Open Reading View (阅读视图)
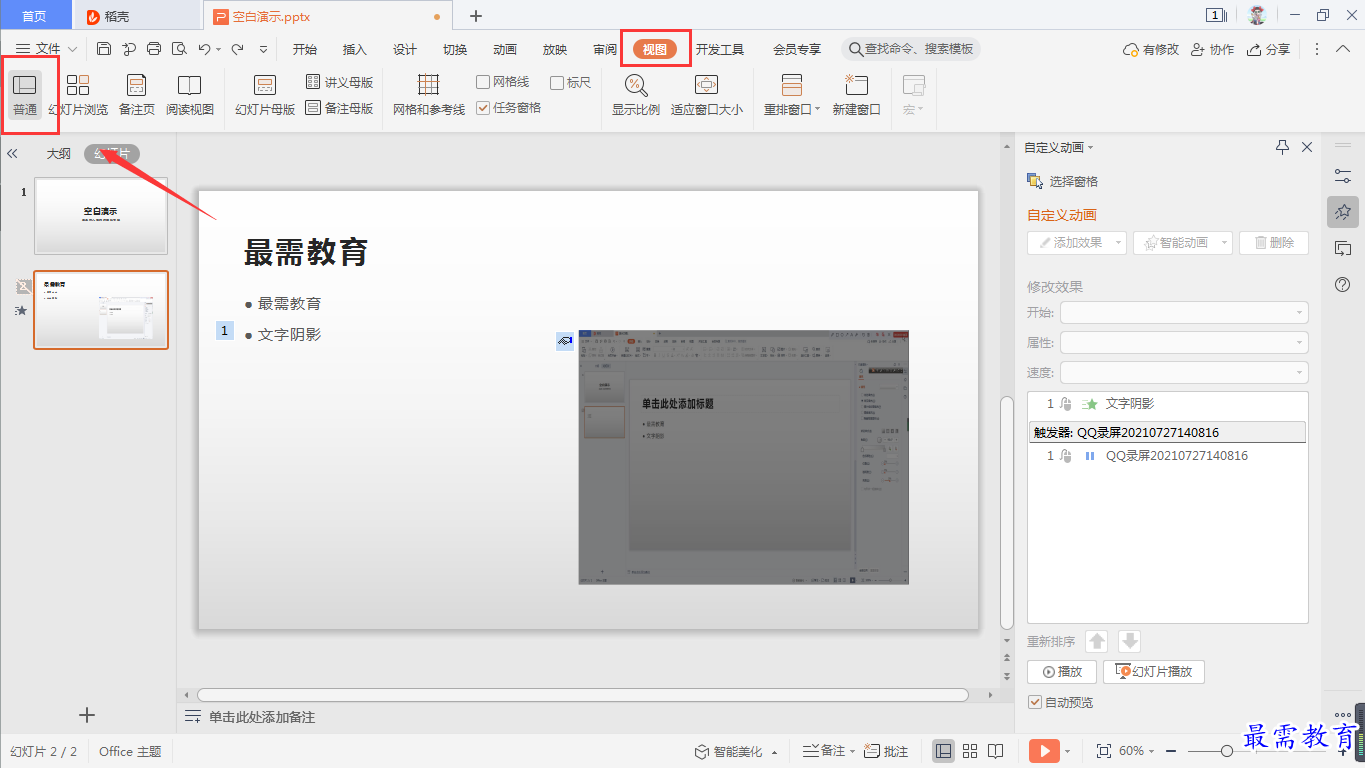This screenshot has width=1365, height=768. coord(190,95)
